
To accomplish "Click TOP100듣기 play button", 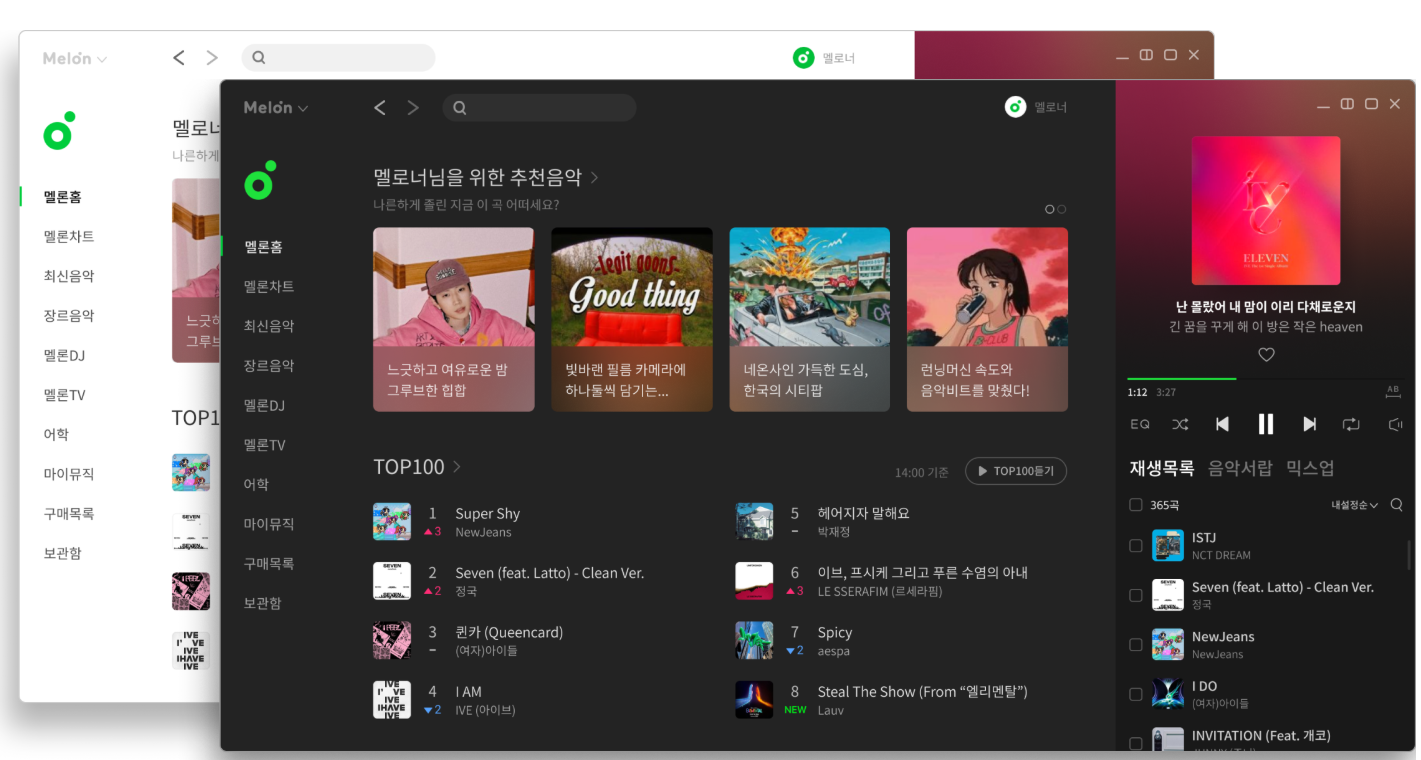I will [x=1016, y=471].
